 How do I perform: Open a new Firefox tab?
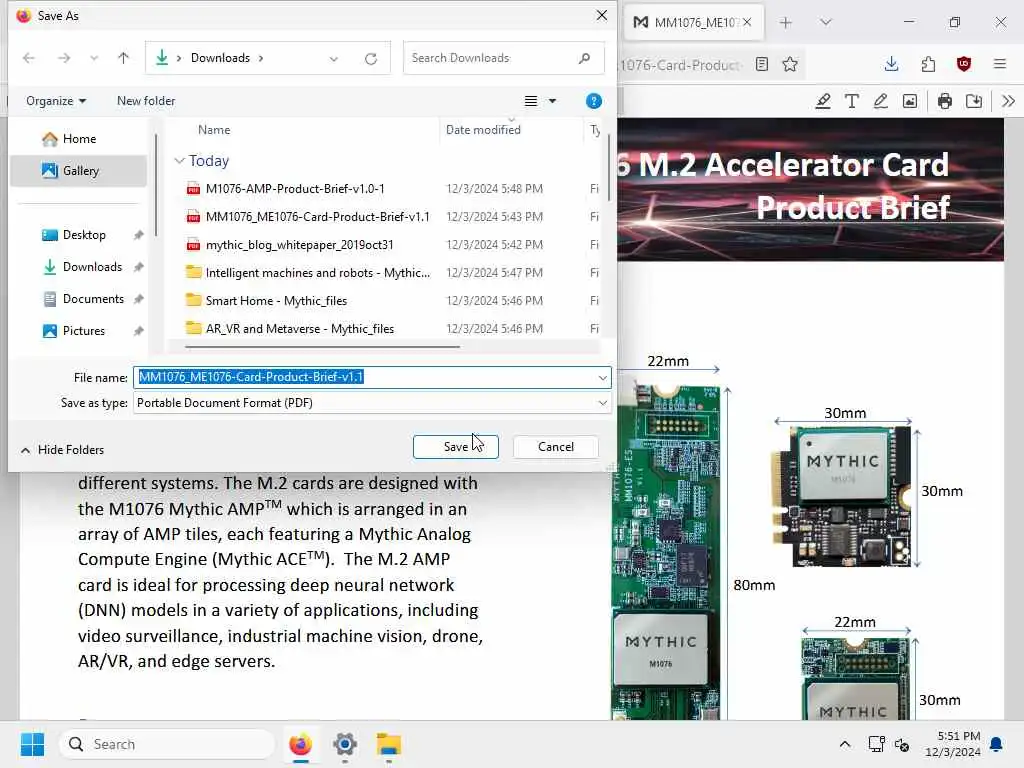(x=786, y=23)
